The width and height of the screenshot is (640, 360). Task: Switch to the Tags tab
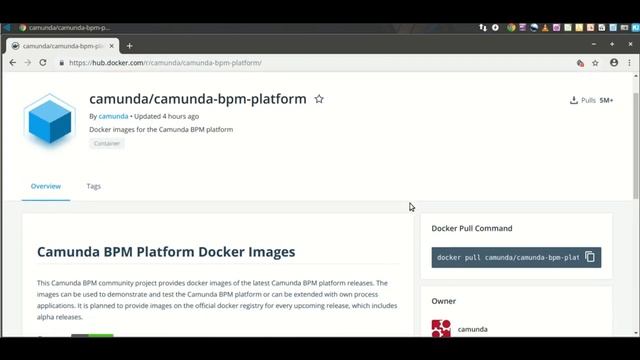click(93, 186)
